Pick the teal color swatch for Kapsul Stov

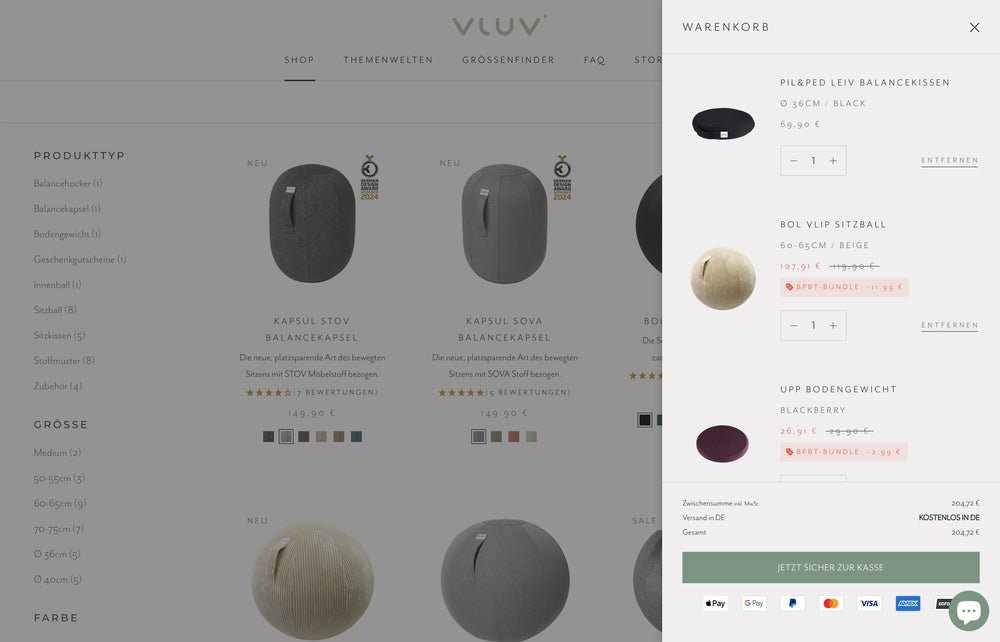pyautogui.click(x=357, y=437)
